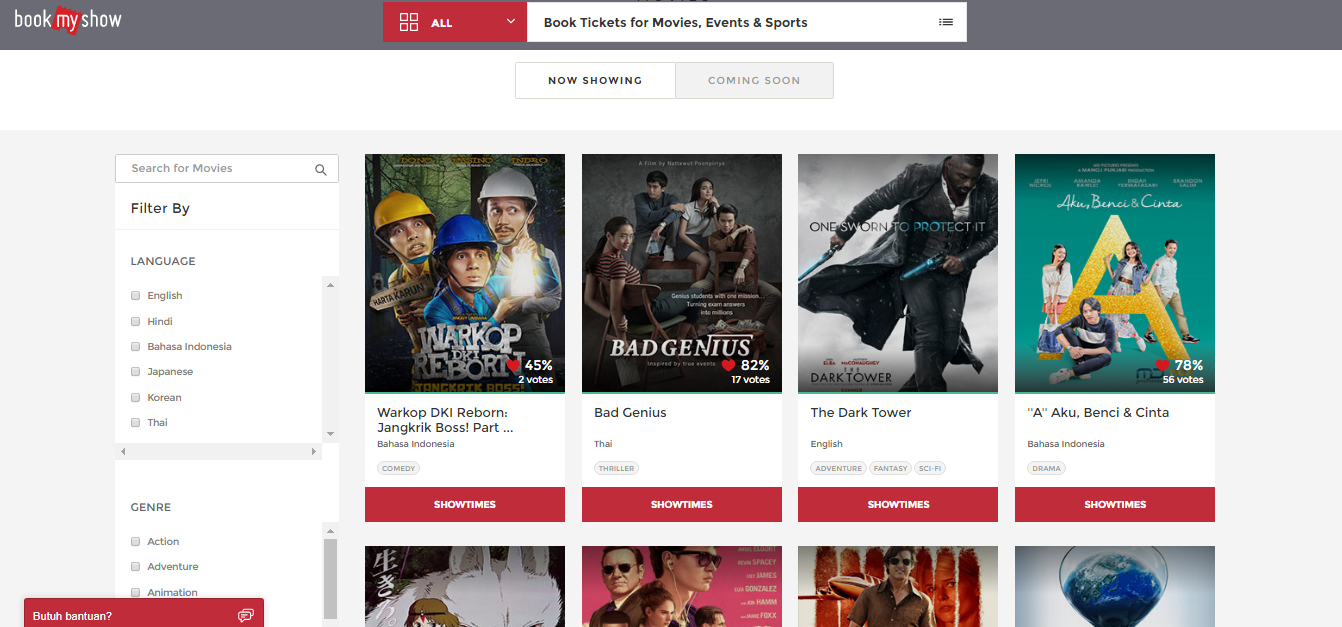Tick the Hindi language checkbox
The height and width of the screenshot is (627, 1342).
tap(135, 321)
